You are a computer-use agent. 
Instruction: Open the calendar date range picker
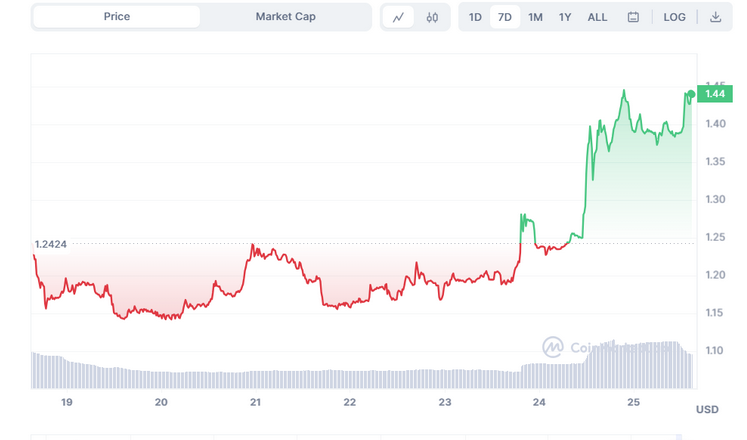[633, 17]
